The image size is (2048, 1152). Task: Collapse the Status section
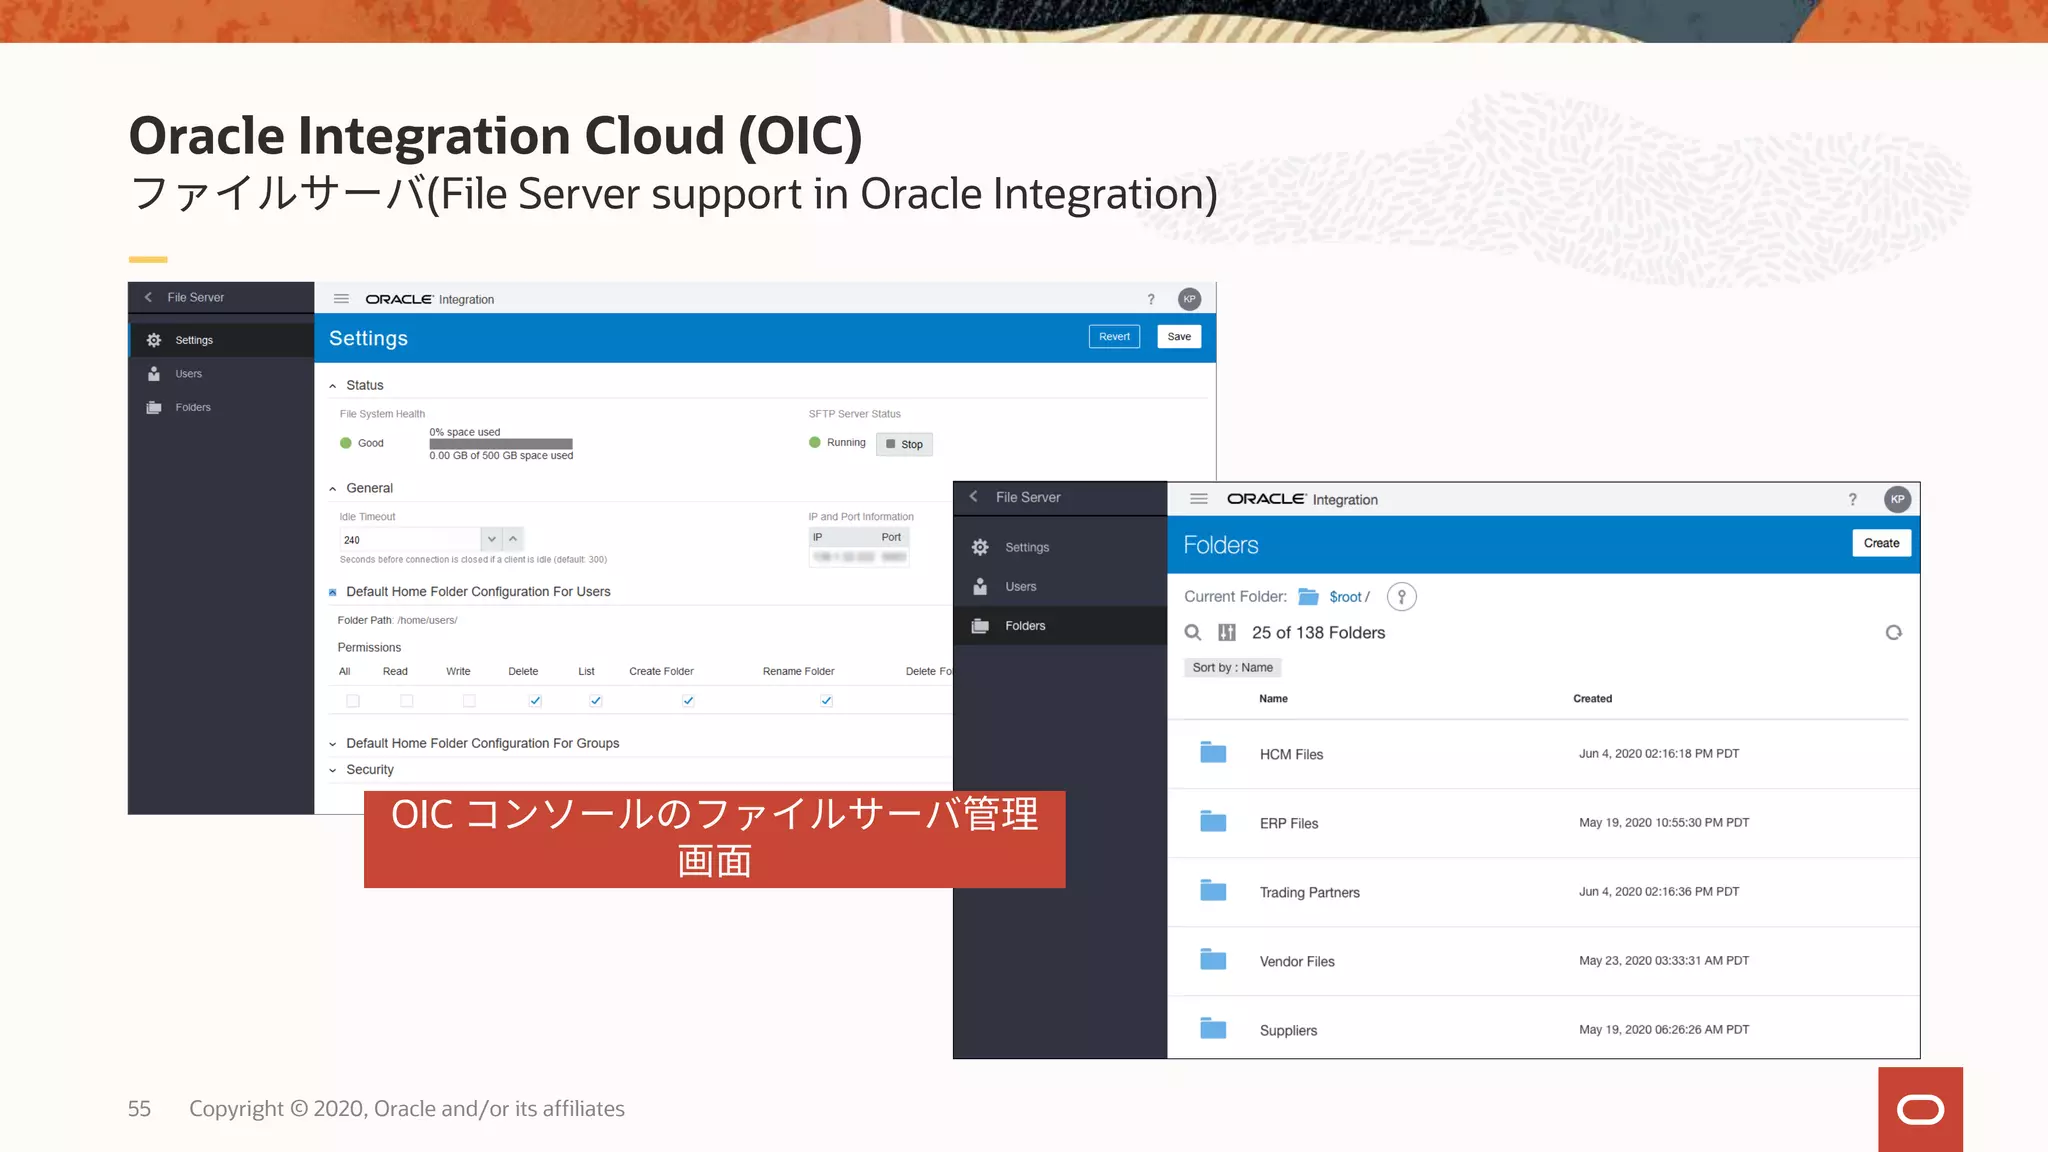click(333, 386)
